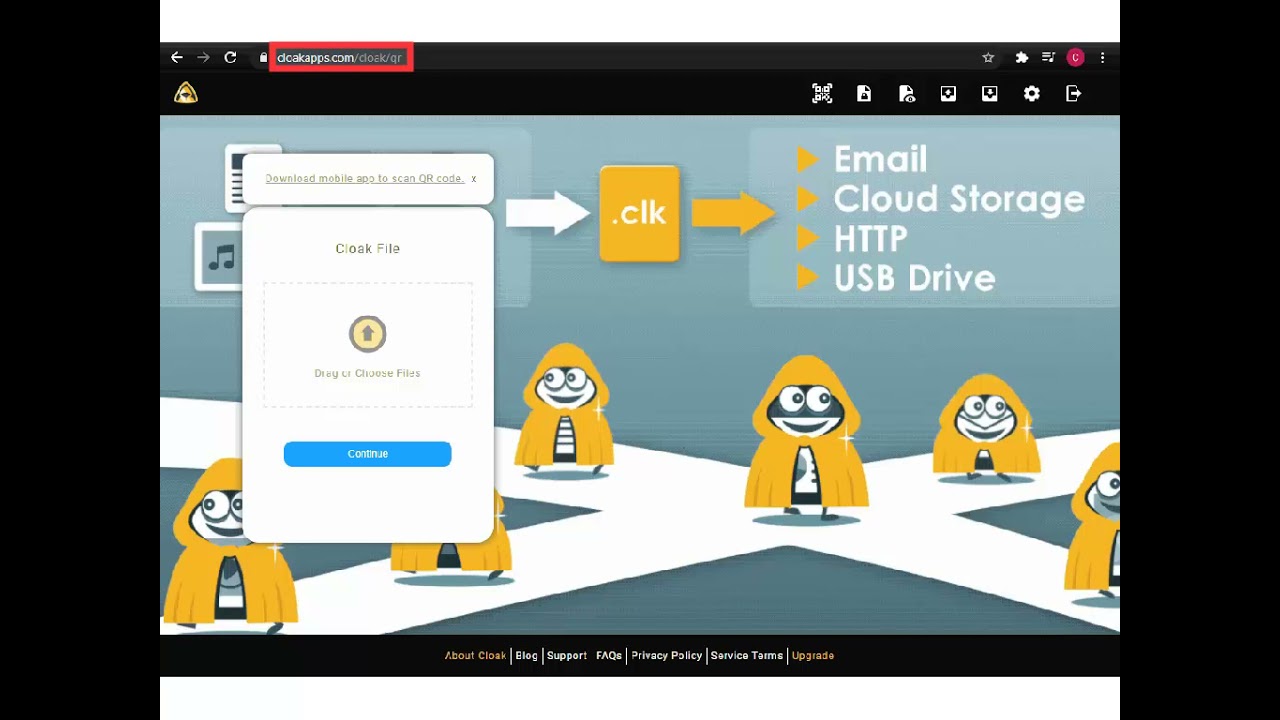Click the address bar URL cloakapps.com/cloak/qr

click(x=339, y=58)
